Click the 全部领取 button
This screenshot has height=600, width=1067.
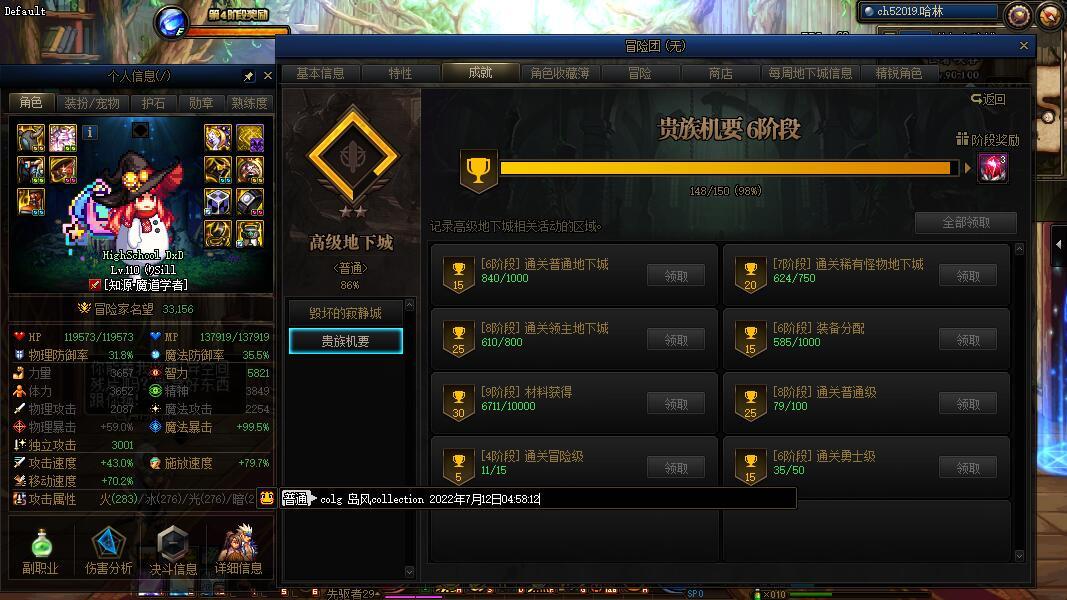tap(966, 222)
